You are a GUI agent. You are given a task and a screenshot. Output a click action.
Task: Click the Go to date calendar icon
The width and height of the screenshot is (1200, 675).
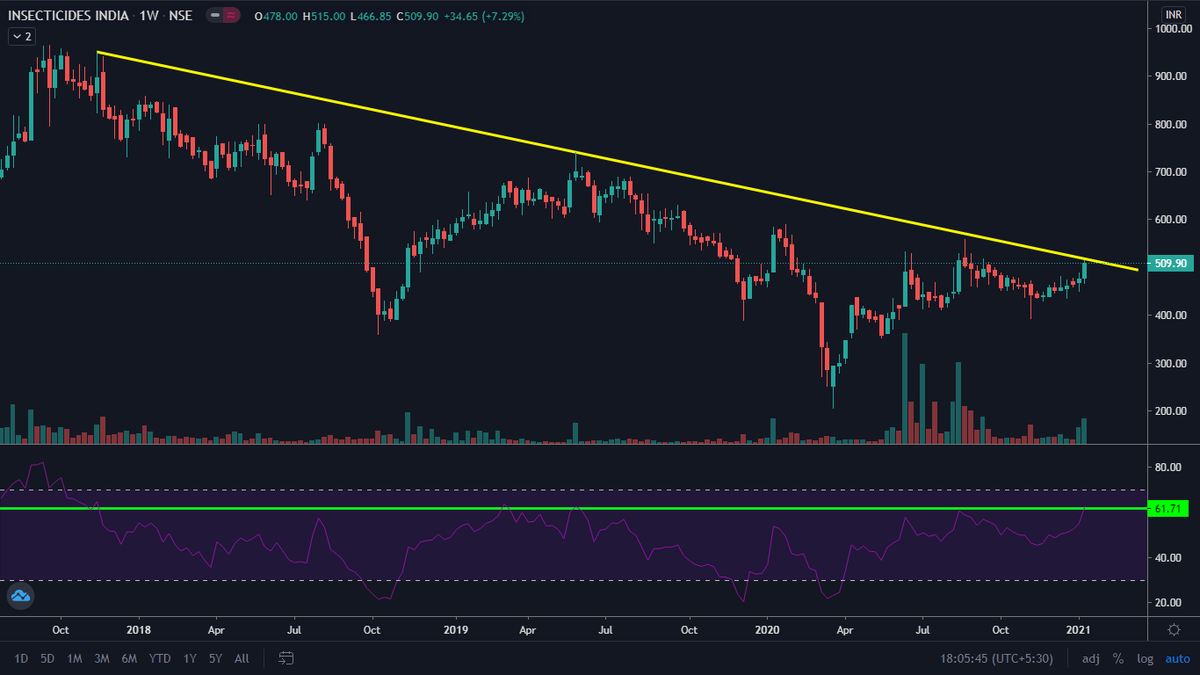tap(286, 658)
